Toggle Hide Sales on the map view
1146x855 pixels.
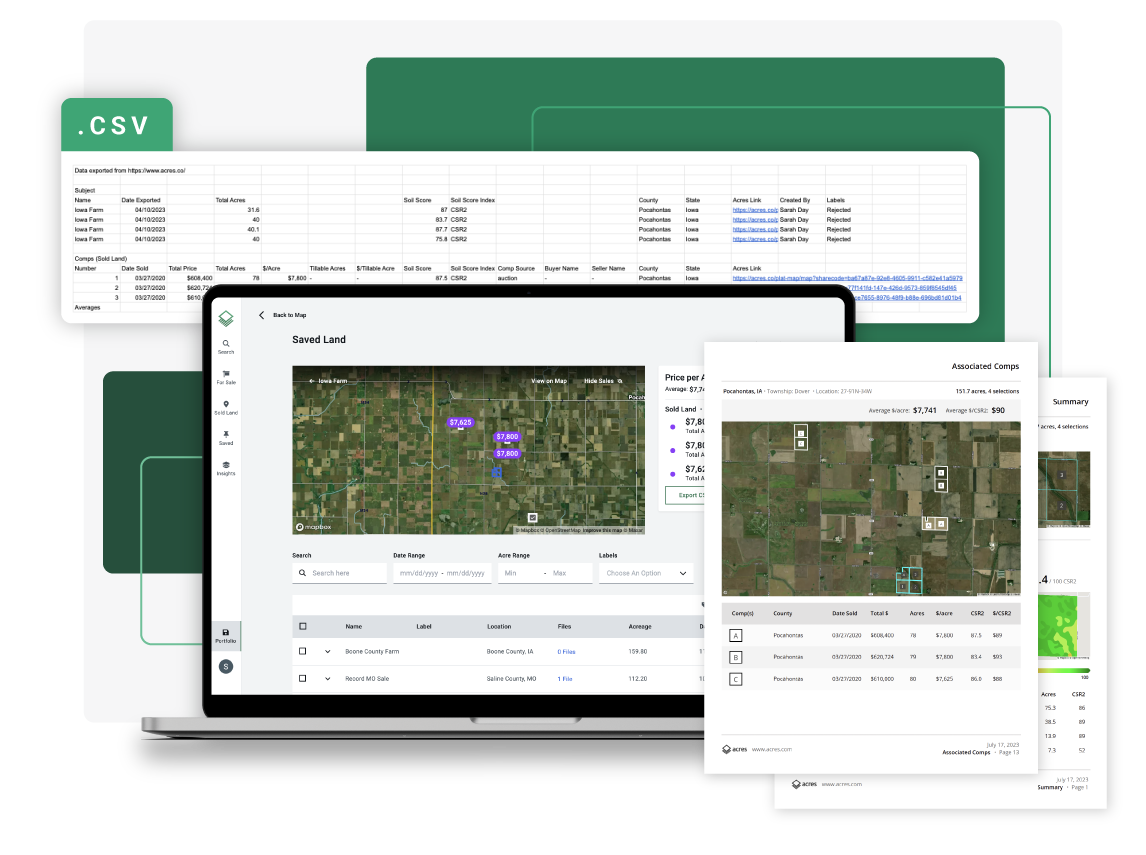599,380
